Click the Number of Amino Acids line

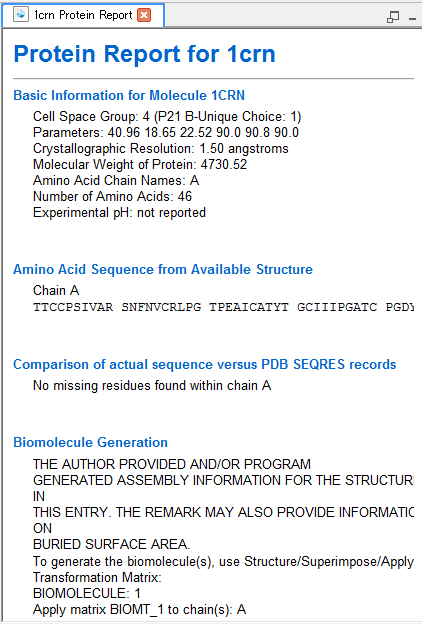[x=113, y=197]
